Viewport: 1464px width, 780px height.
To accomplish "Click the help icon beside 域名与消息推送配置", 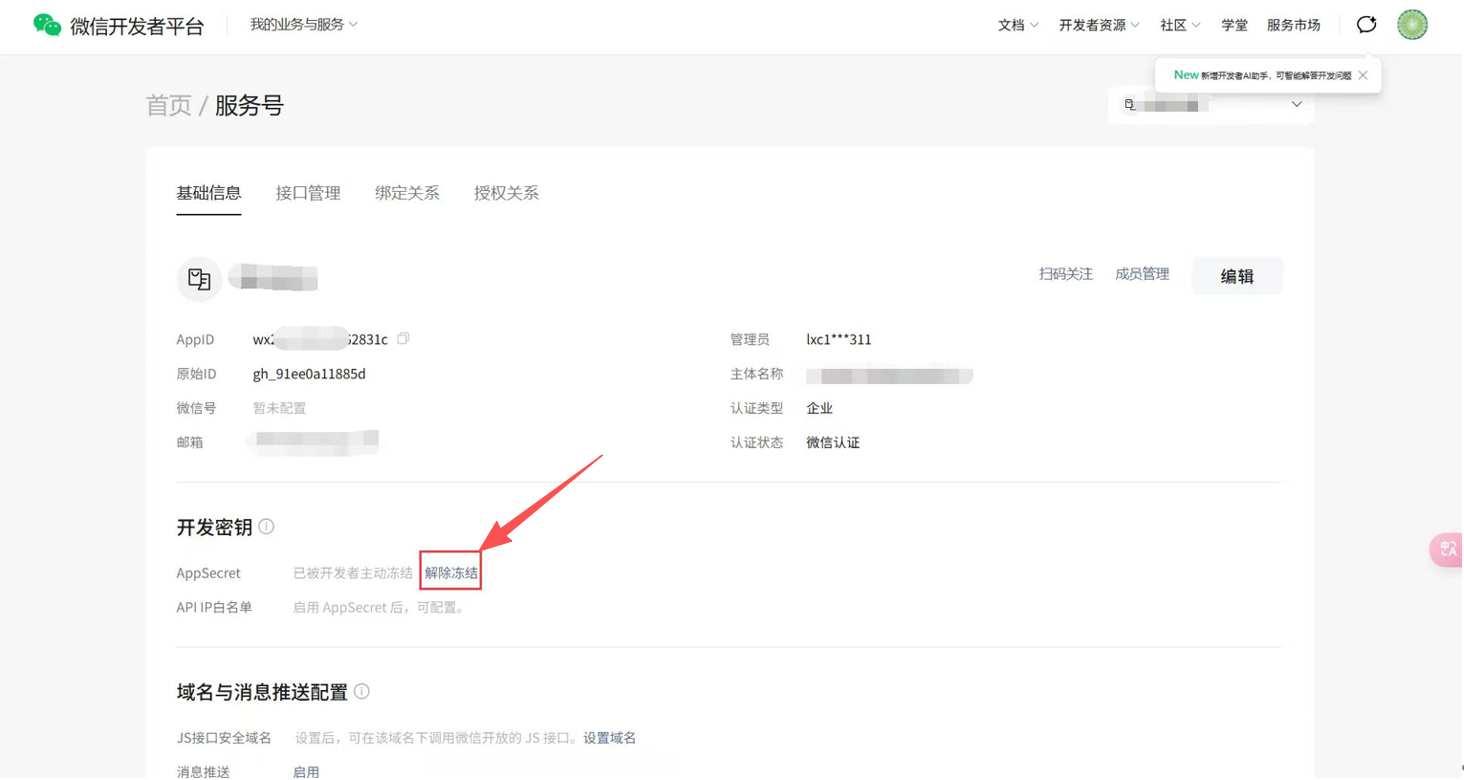I will 362,691.
